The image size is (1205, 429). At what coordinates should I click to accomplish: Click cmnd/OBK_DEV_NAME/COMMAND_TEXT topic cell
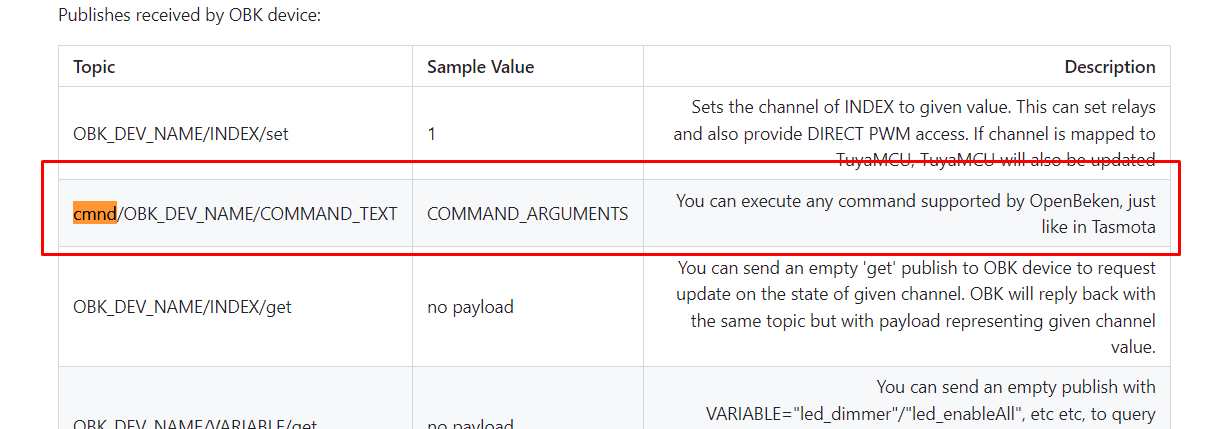click(x=235, y=213)
